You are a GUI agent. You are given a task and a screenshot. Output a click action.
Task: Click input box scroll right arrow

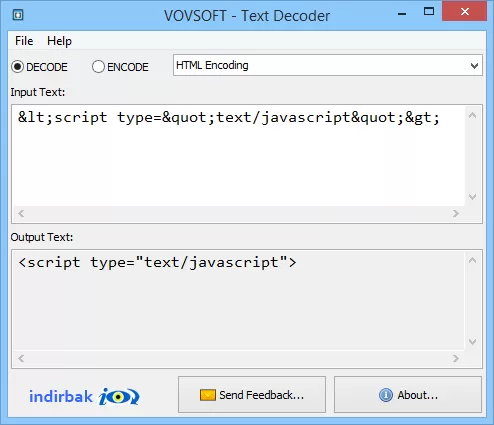pos(456,213)
